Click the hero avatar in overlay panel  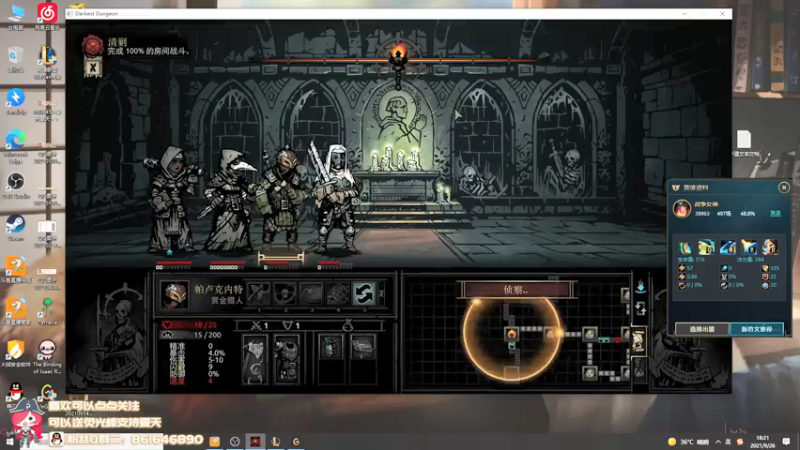[x=682, y=208]
